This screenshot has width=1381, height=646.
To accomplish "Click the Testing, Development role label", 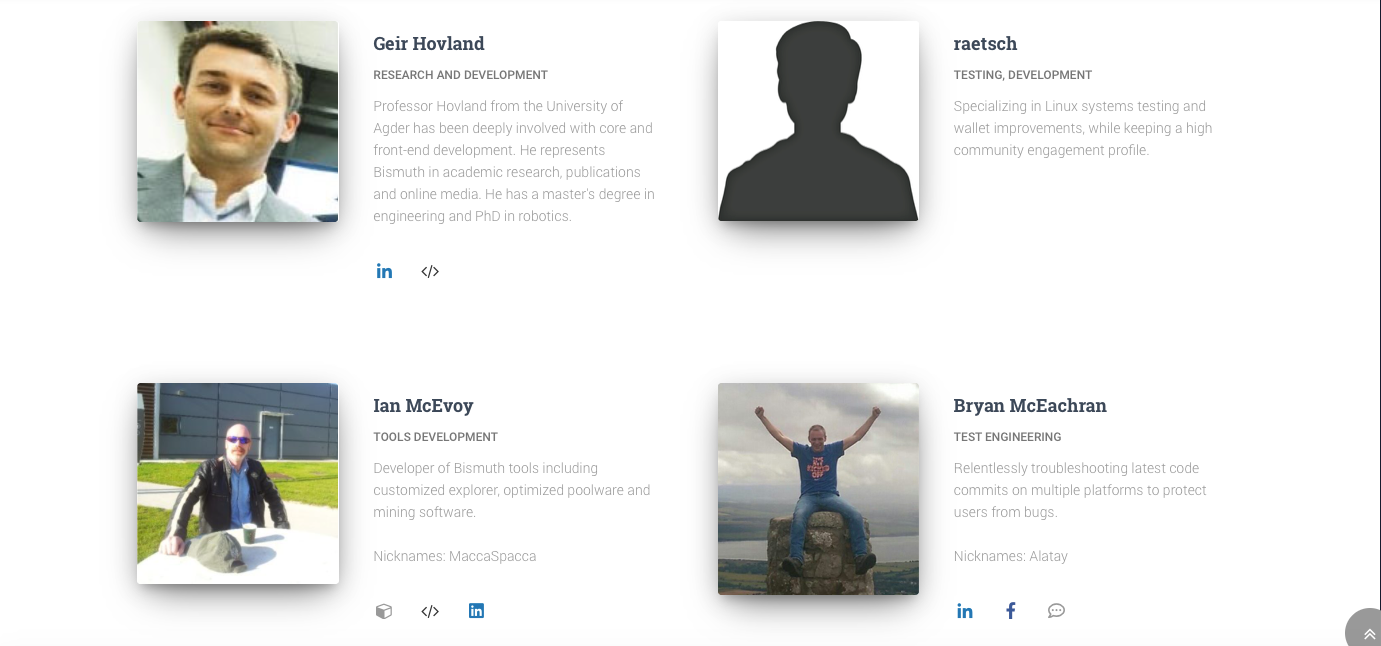I will pos(1023,75).
